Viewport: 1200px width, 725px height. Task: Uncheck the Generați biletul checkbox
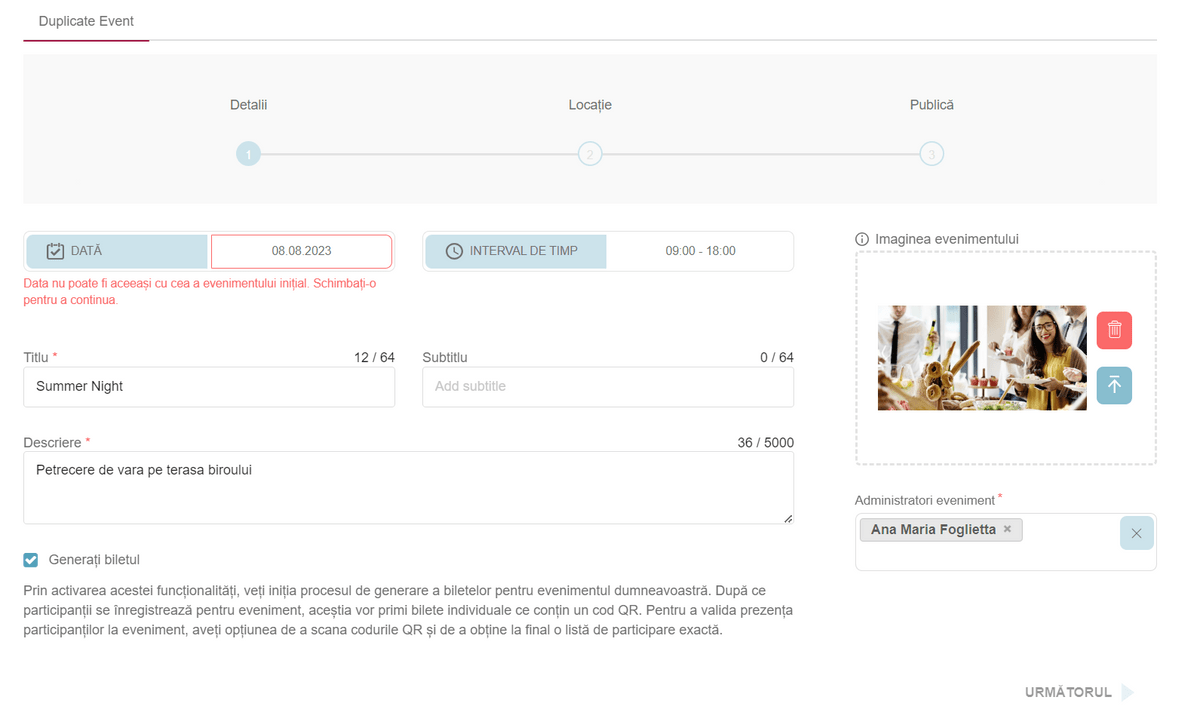pos(31,561)
